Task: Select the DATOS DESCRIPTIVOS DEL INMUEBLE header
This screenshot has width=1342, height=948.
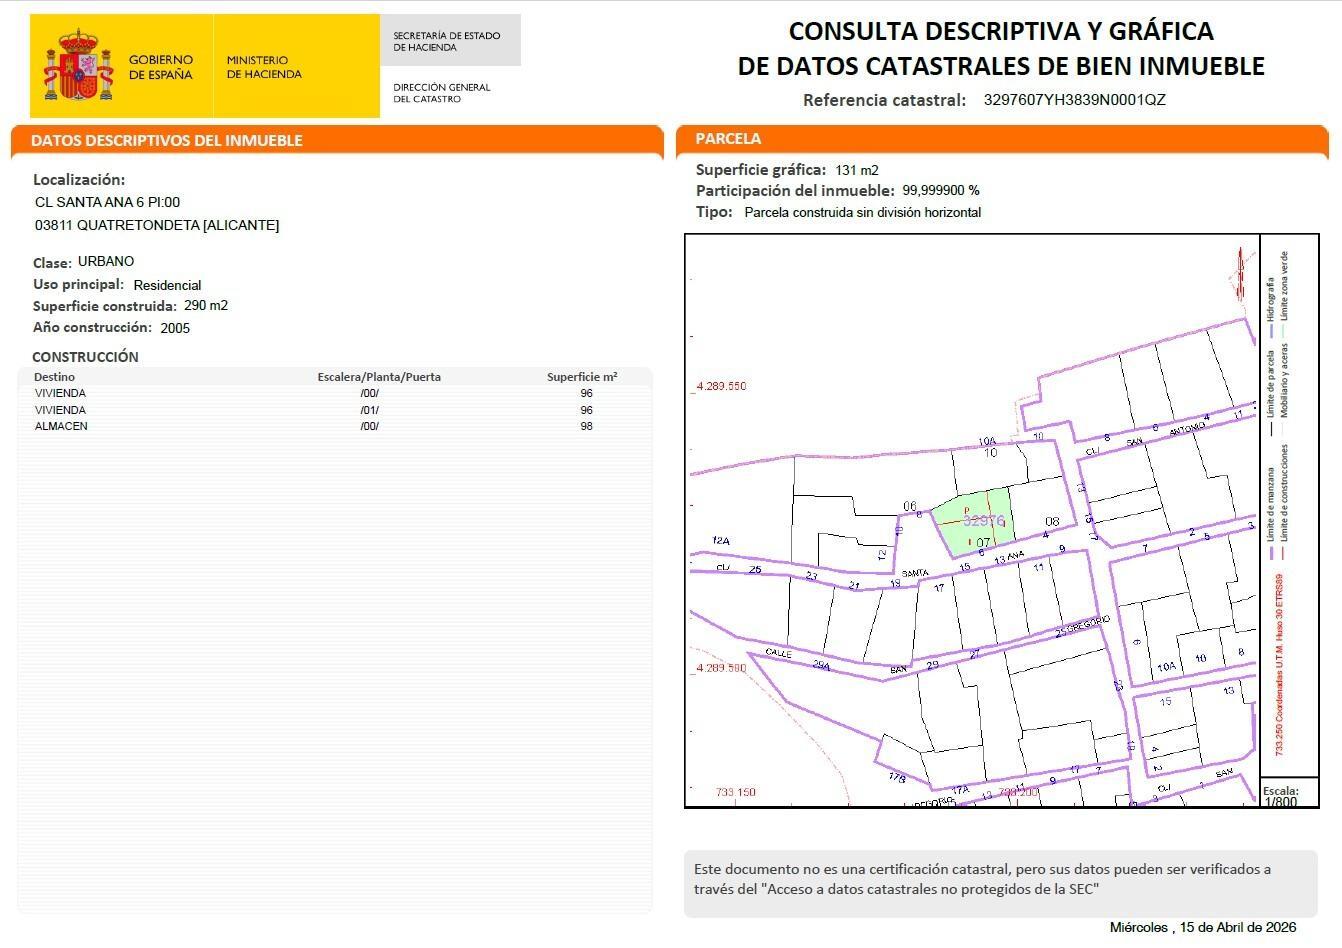Action: [x=166, y=141]
